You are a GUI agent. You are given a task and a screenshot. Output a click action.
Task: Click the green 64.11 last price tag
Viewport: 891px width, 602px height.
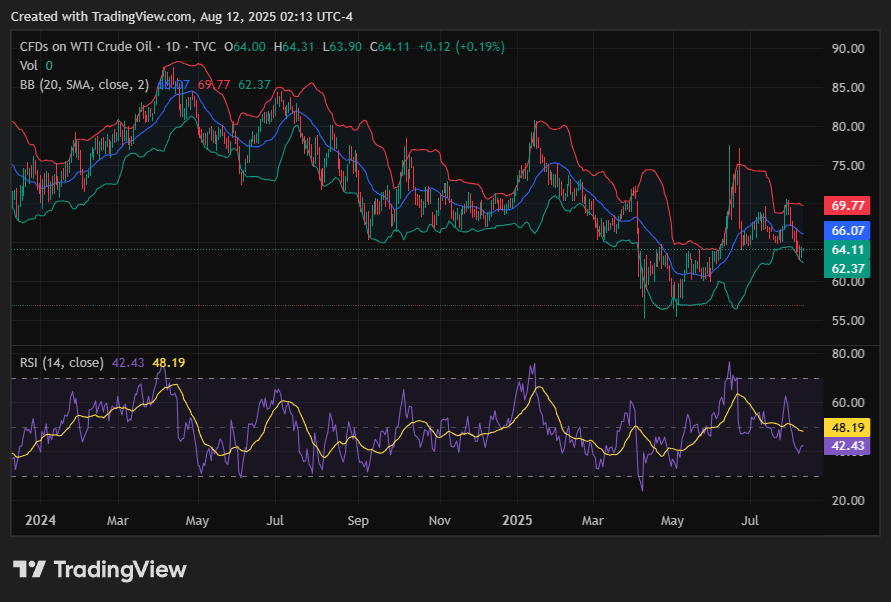[847, 250]
